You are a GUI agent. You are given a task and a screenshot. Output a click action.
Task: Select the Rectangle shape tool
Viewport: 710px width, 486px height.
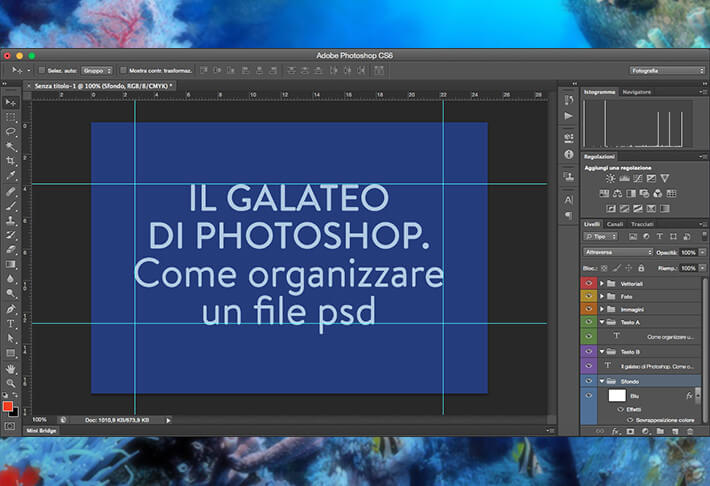[x=11, y=353]
